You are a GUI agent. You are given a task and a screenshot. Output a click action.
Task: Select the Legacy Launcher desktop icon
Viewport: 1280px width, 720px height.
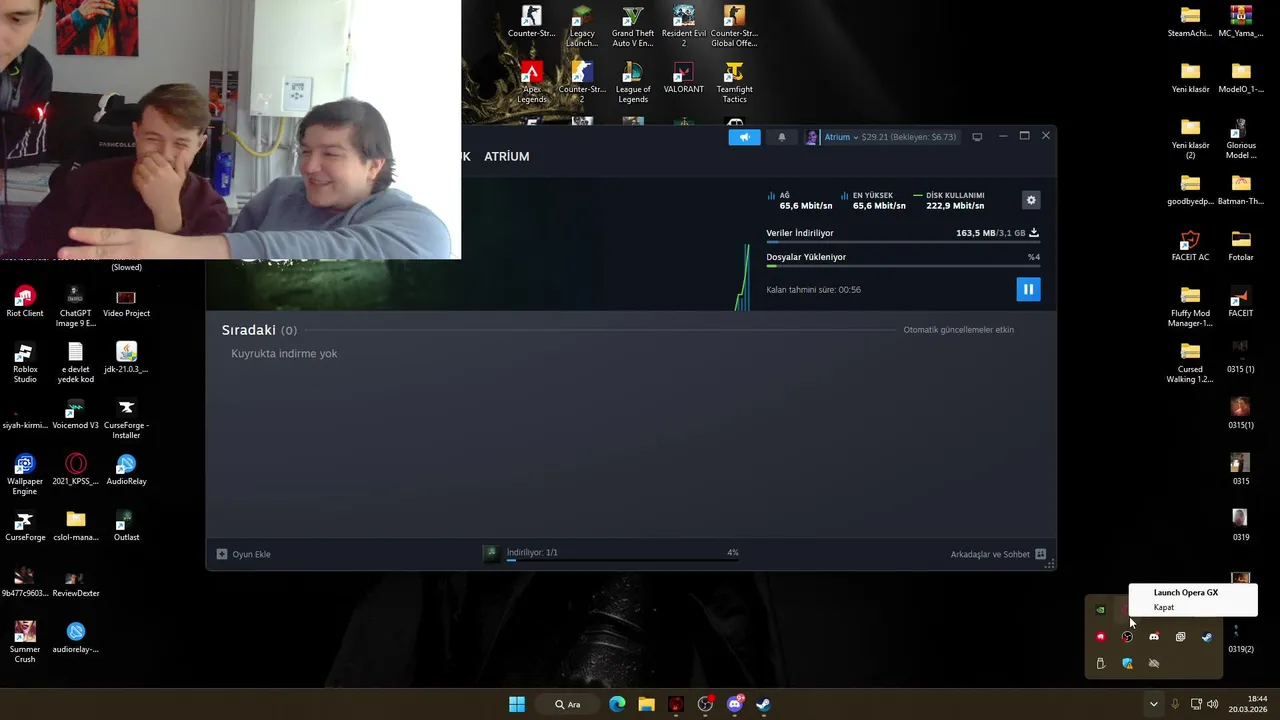pos(582,27)
